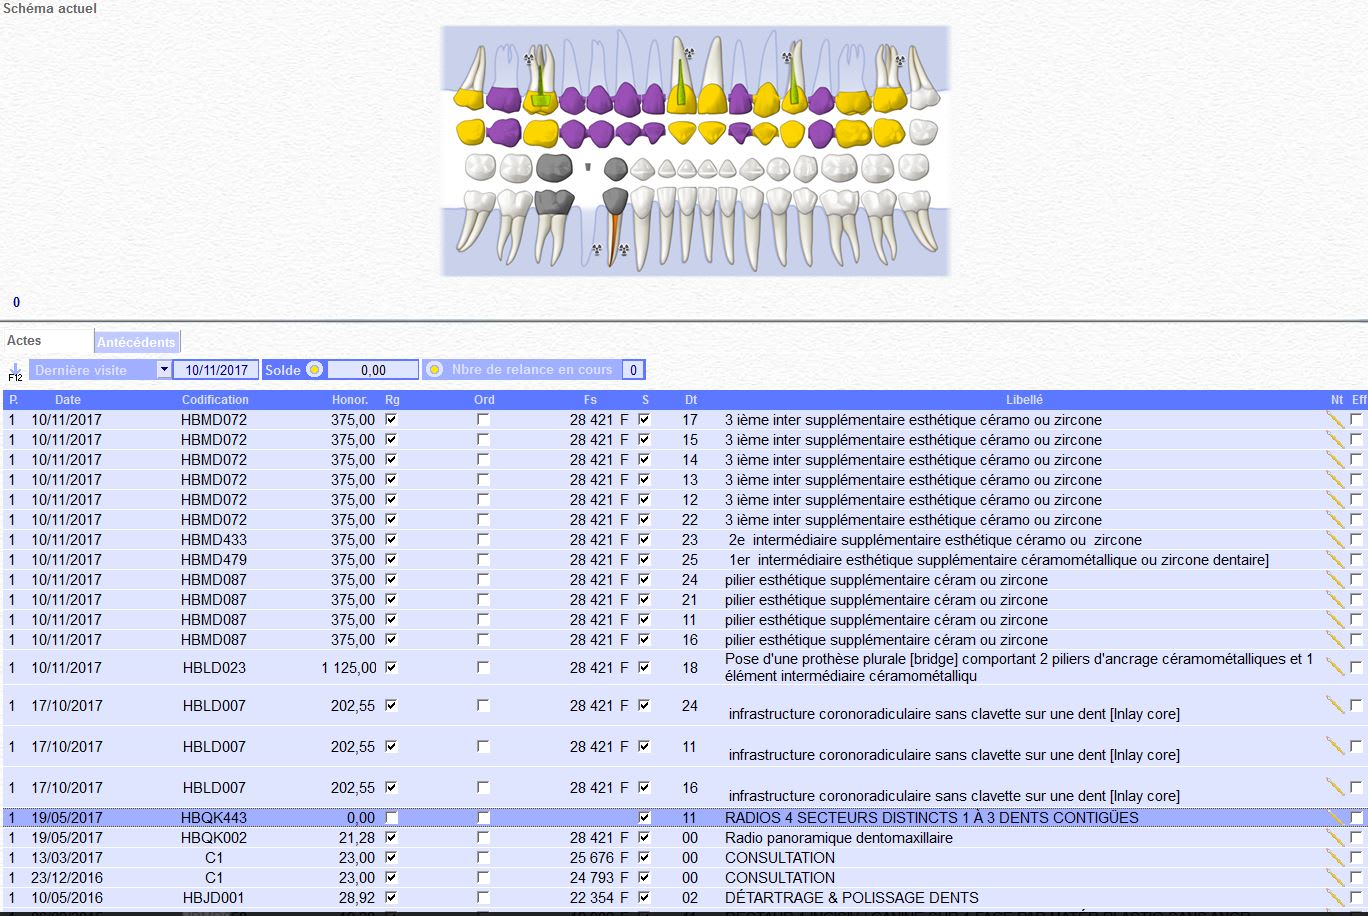Select the Solde radio button
Image resolution: width=1368 pixels, height=916 pixels.
pyautogui.click(x=314, y=370)
